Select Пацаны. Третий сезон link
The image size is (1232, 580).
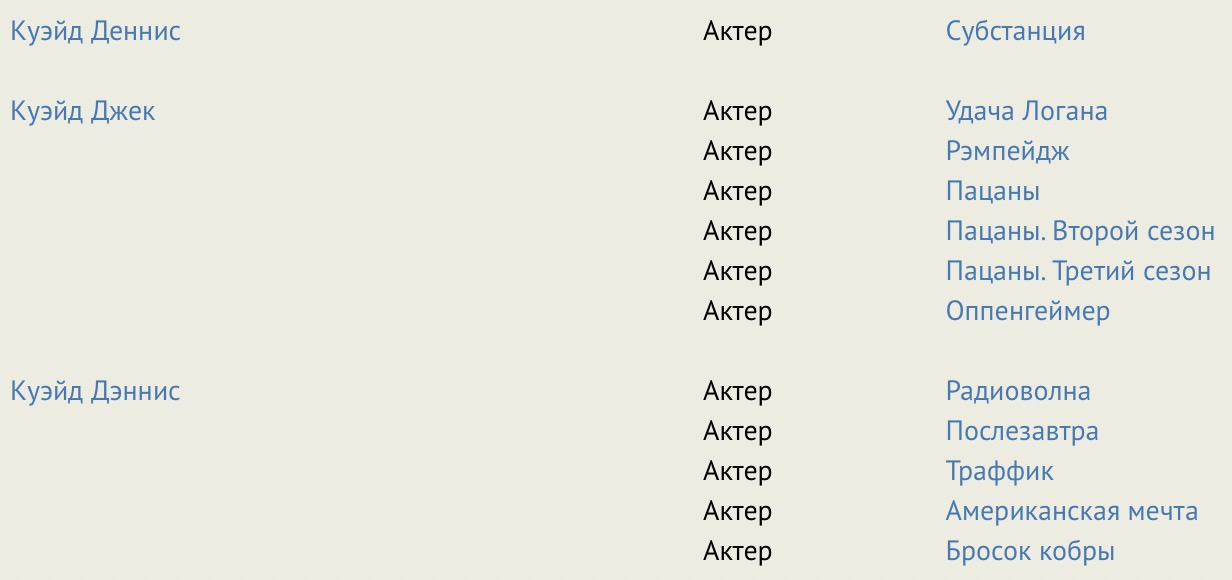[x=1078, y=271]
